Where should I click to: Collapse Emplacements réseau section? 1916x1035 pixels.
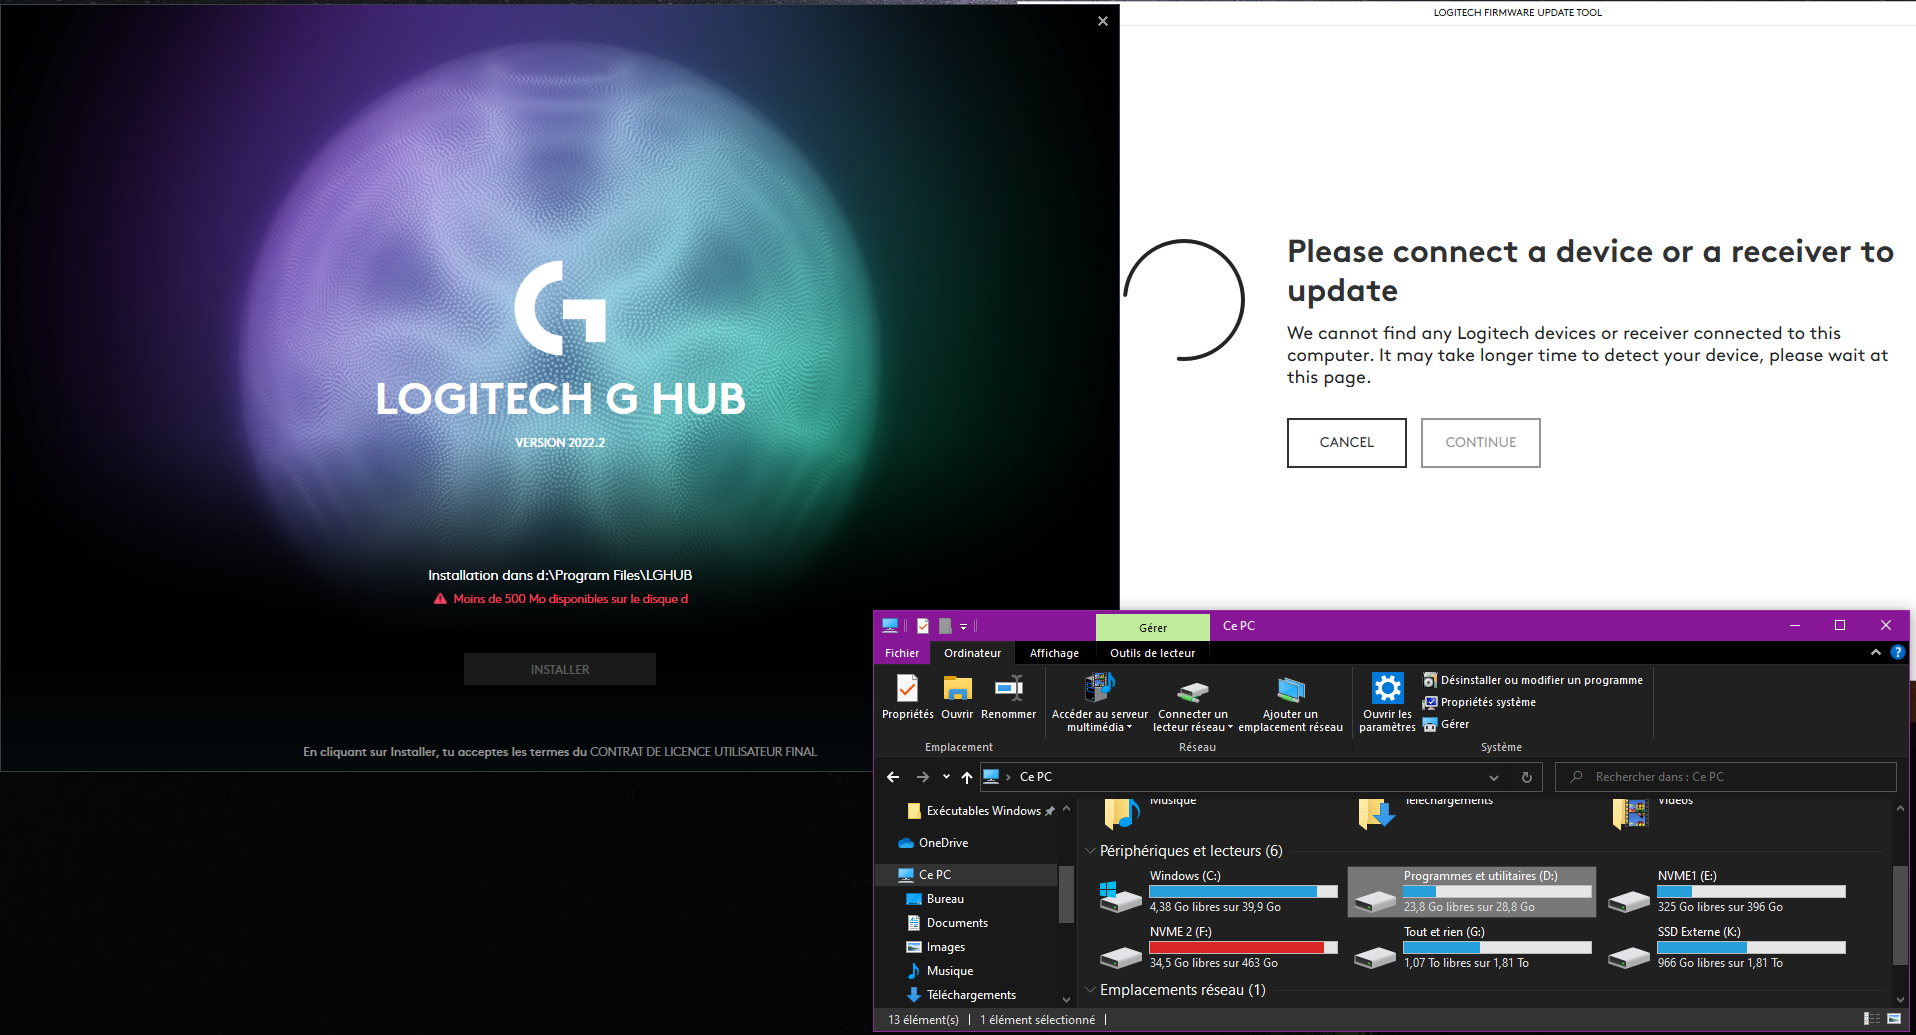click(1090, 990)
